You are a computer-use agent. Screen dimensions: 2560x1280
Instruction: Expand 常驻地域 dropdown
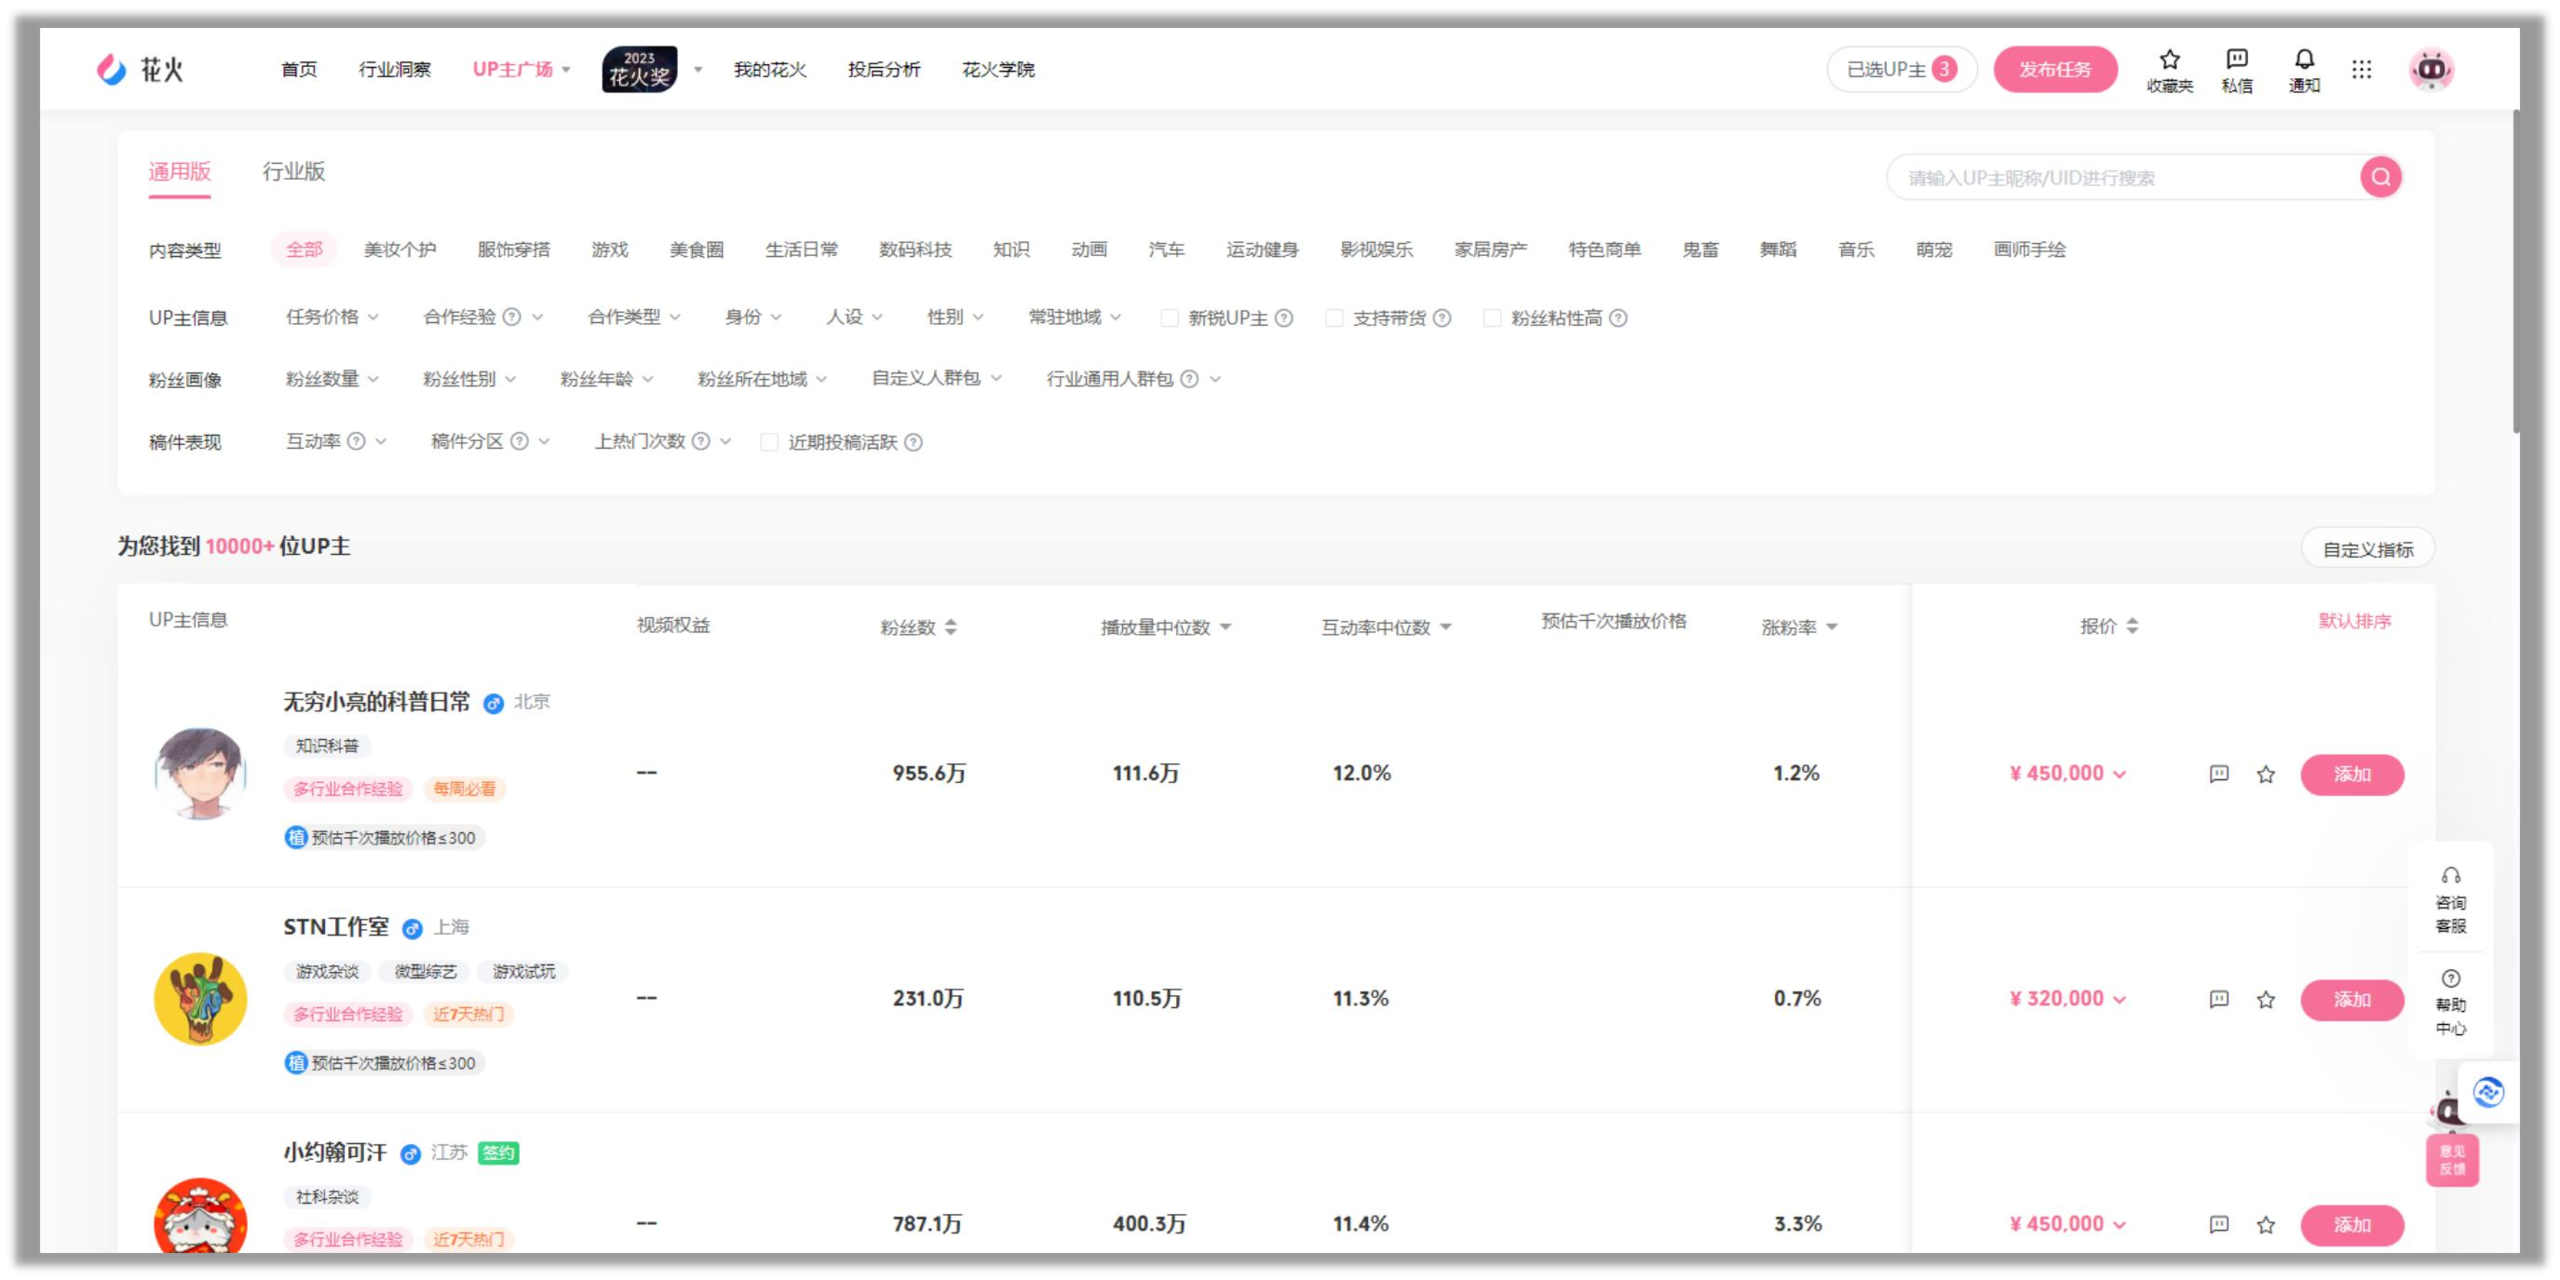(1075, 317)
